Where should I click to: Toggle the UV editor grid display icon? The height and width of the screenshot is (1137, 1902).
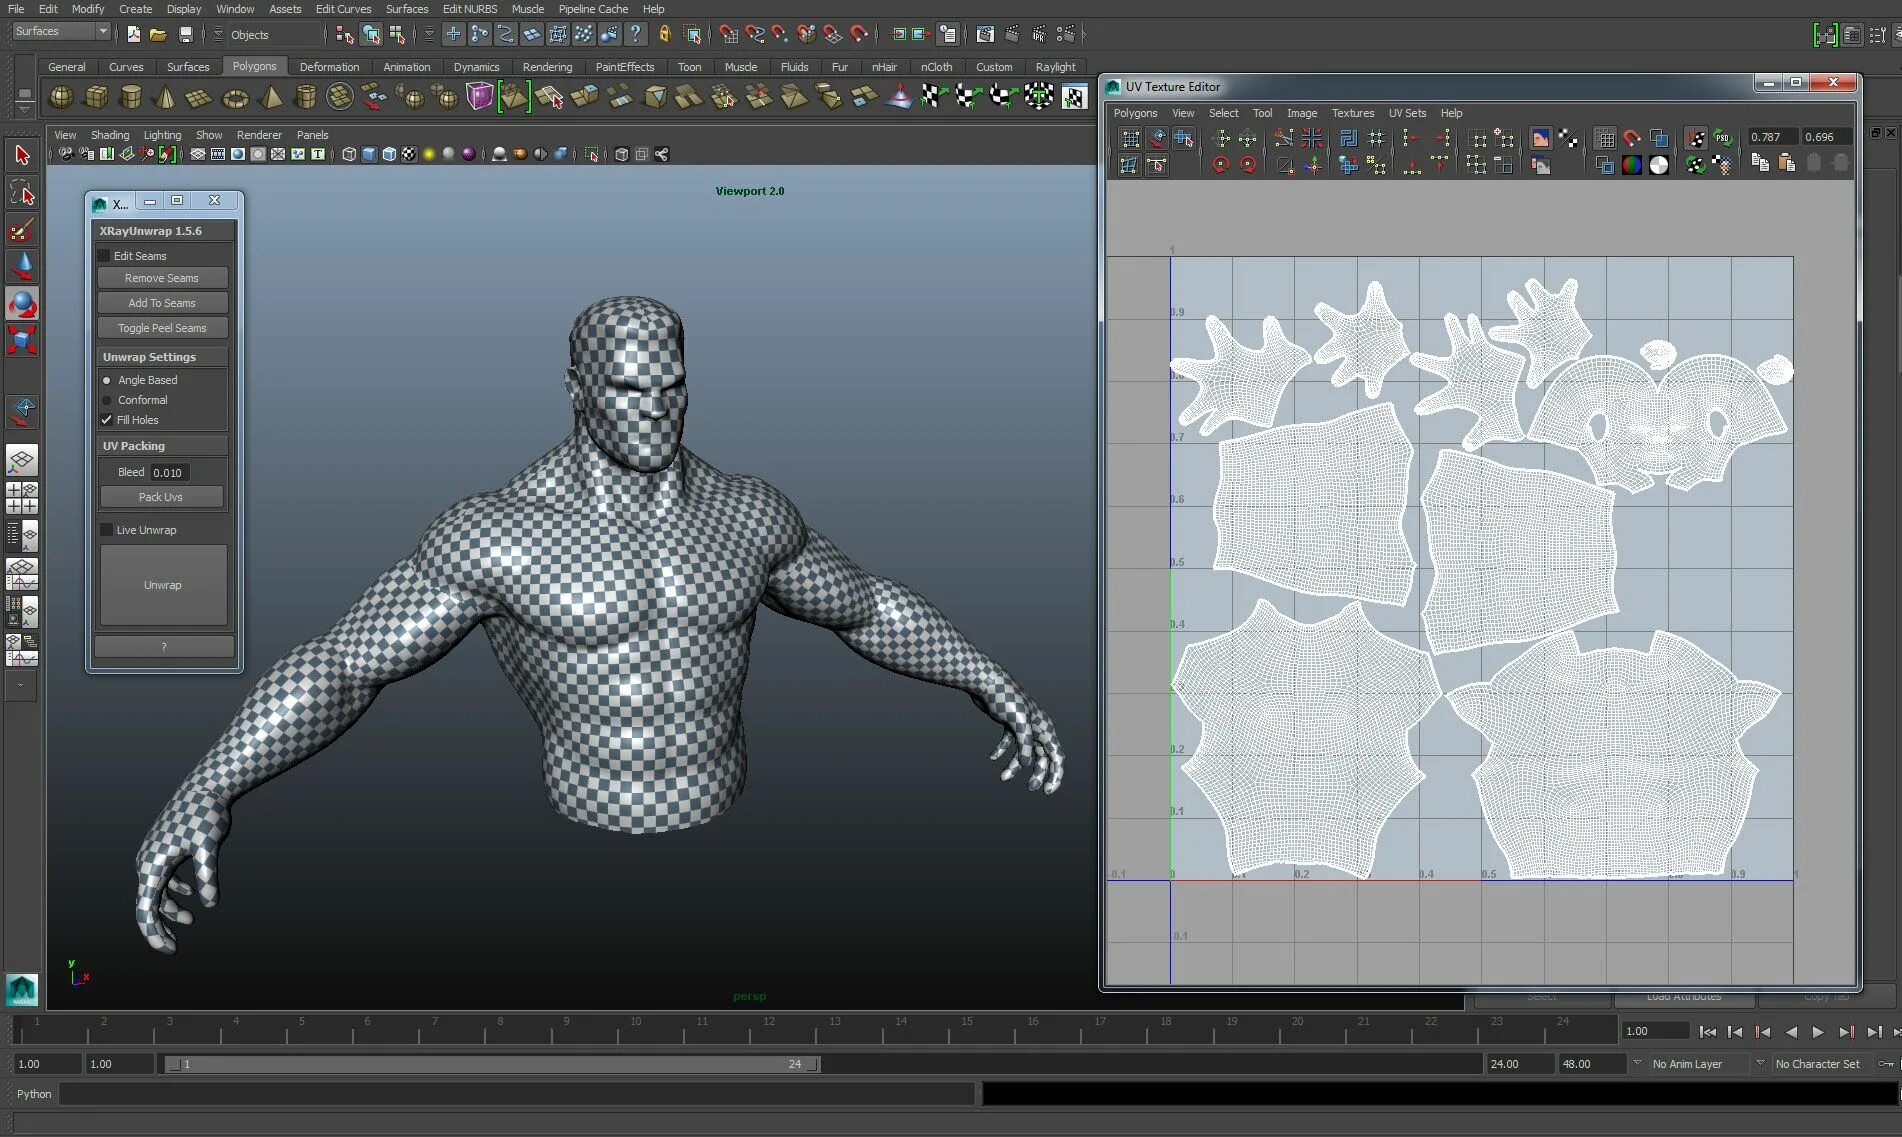[1605, 139]
